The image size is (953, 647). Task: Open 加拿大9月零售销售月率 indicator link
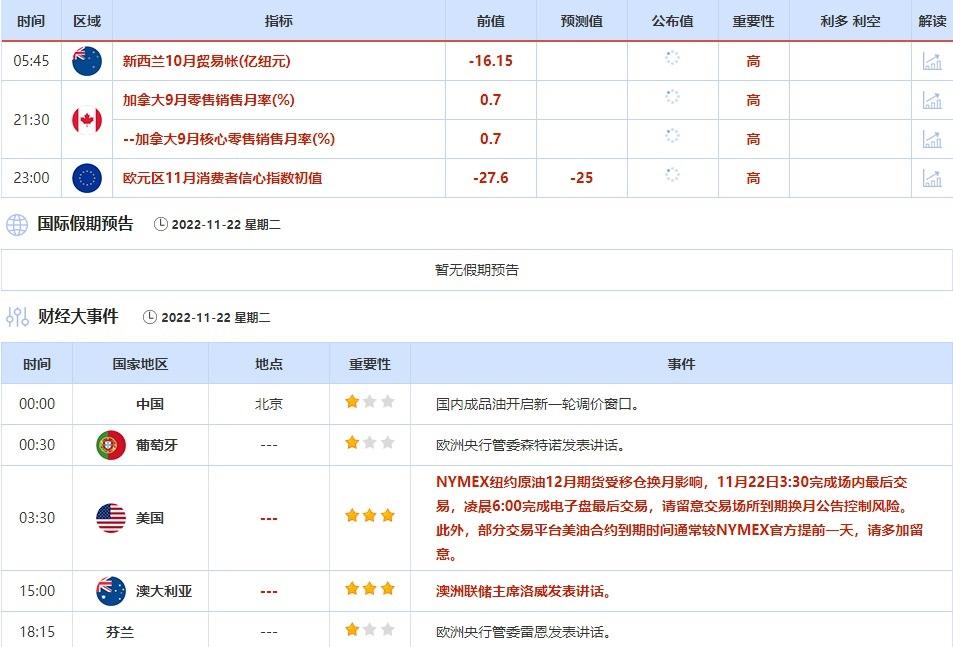tap(208, 100)
